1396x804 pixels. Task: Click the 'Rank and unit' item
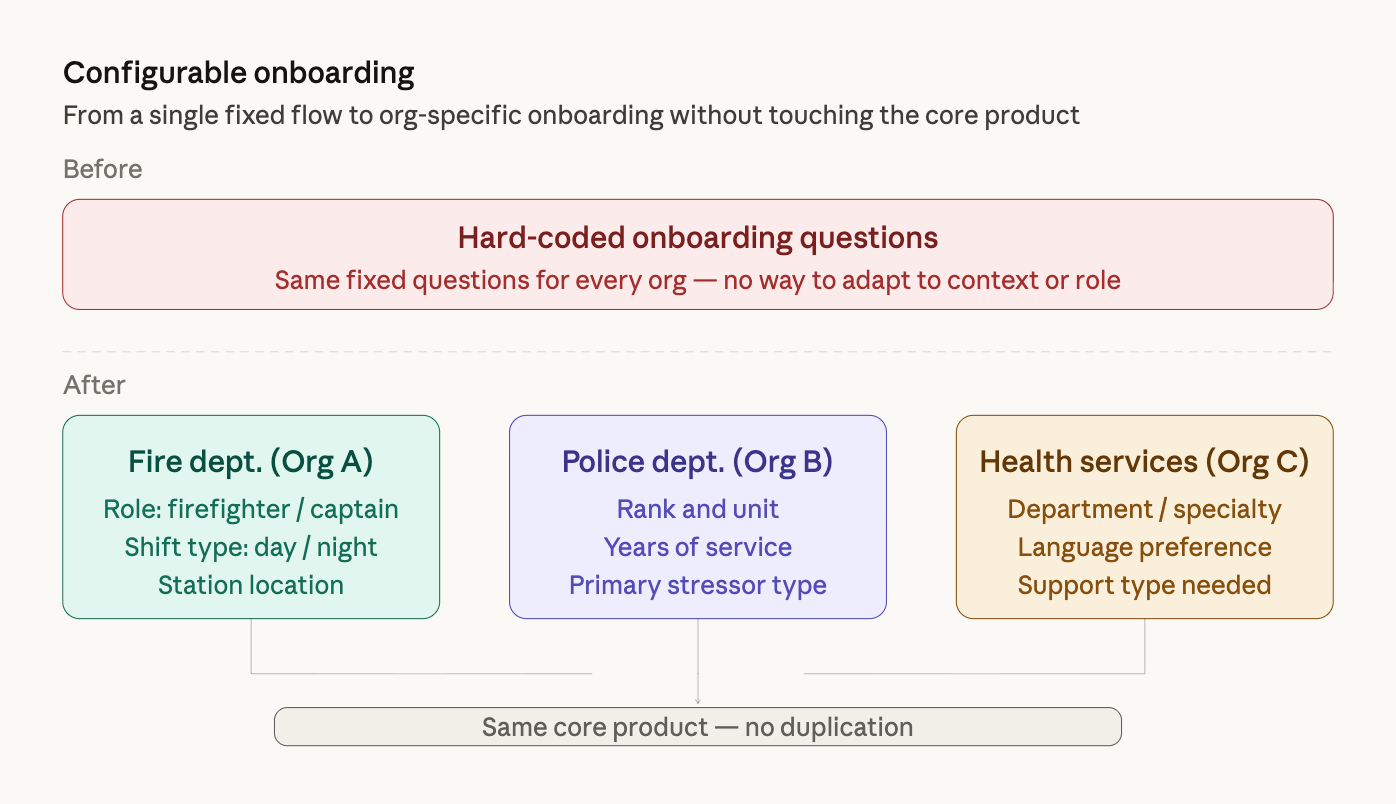697,509
